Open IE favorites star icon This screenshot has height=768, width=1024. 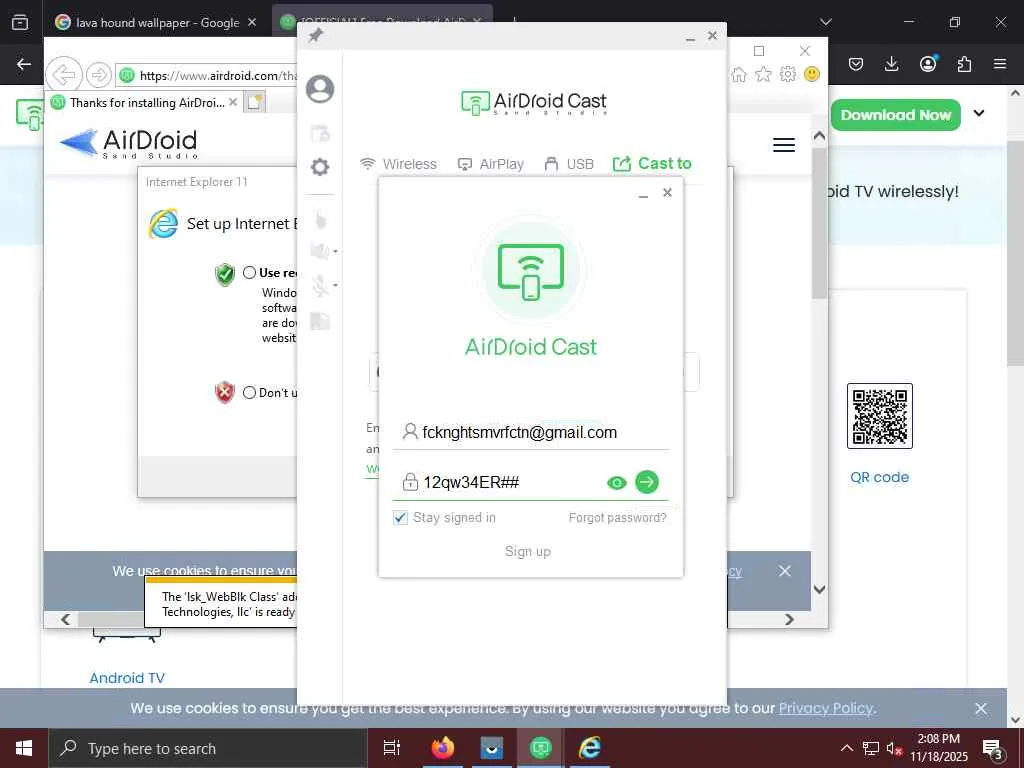[763, 74]
